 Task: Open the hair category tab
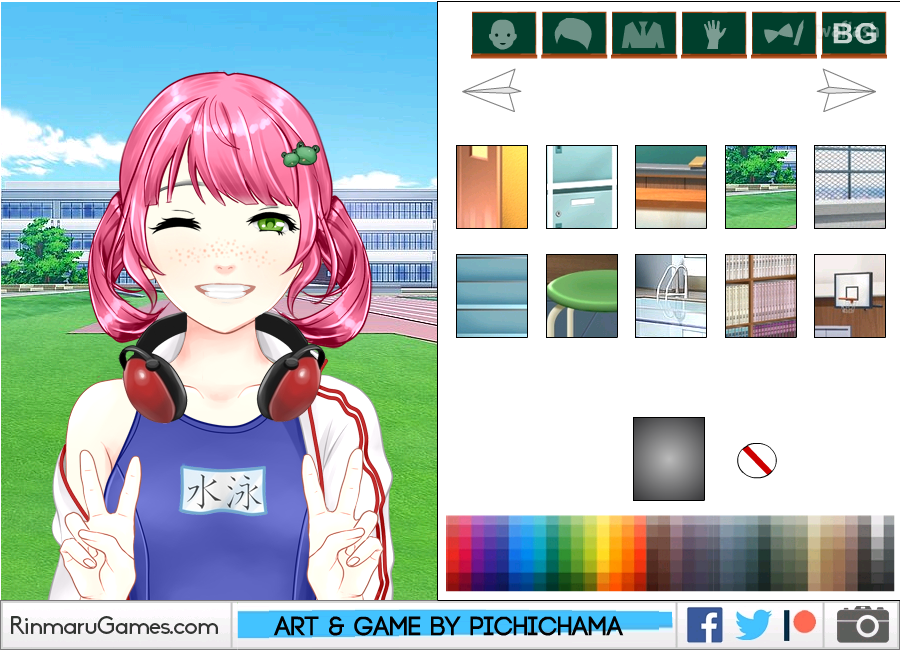point(574,34)
